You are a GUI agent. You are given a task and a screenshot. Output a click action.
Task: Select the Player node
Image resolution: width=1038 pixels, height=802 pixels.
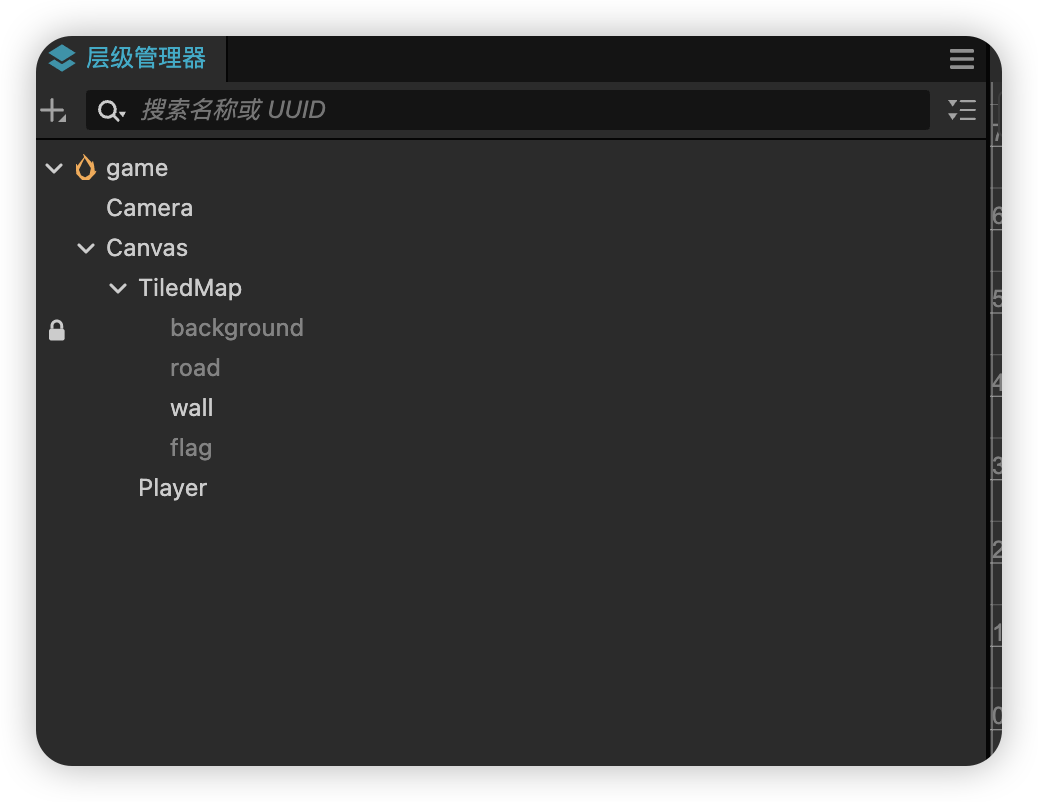click(172, 488)
